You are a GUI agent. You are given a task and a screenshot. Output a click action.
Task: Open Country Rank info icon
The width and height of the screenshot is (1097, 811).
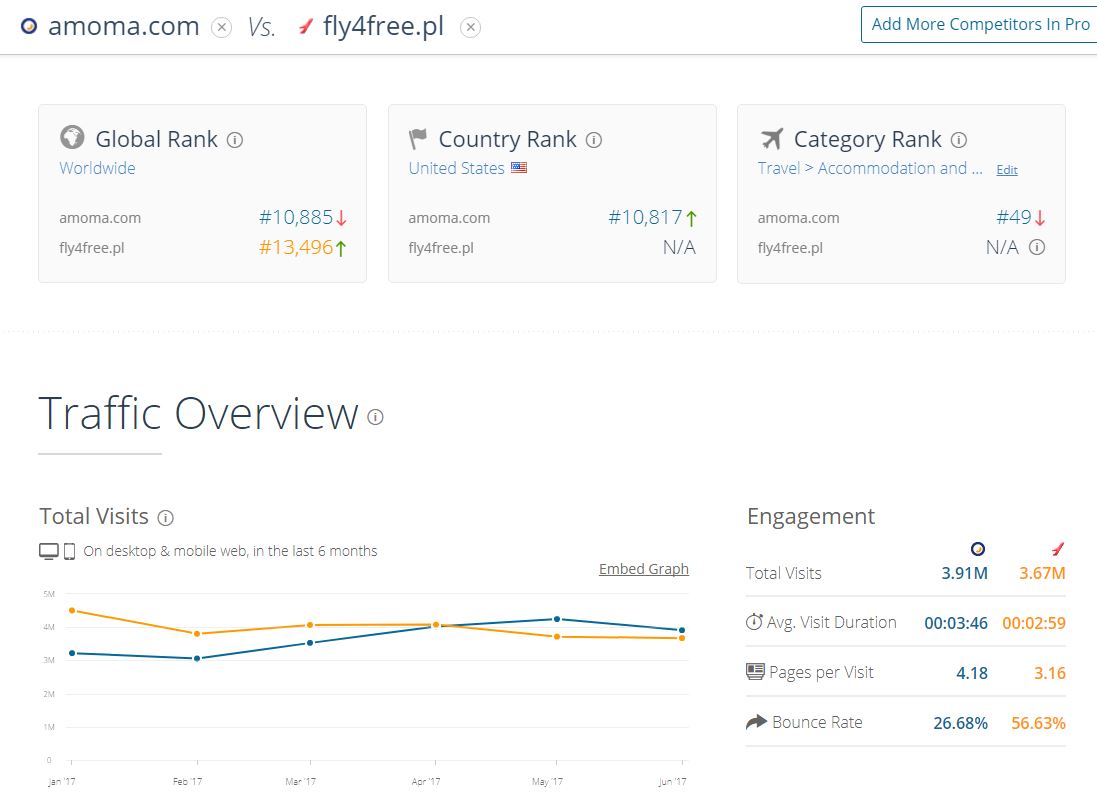pos(593,140)
